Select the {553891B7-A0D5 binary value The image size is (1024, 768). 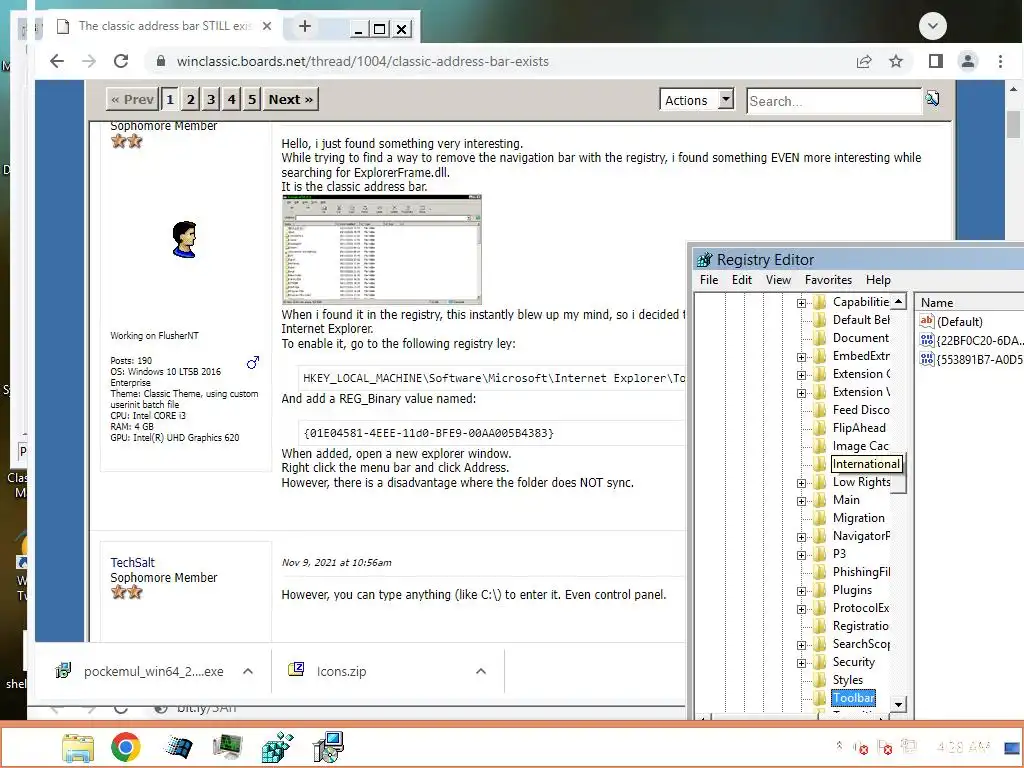pos(971,359)
